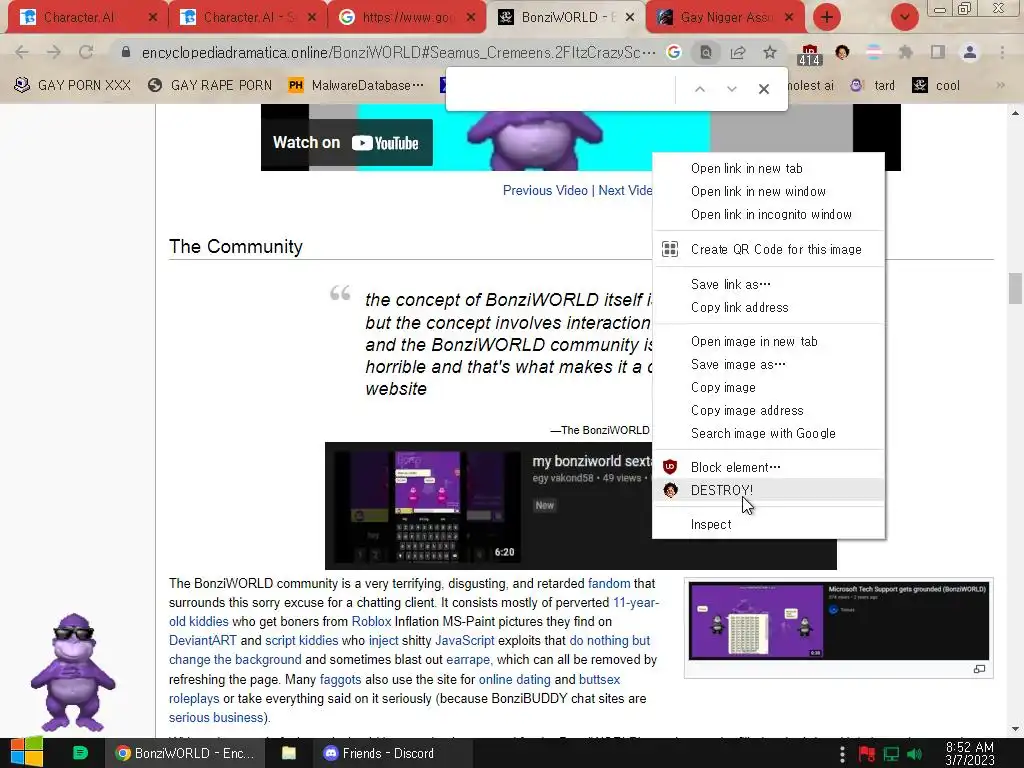Click the page vertical scrollbar thumb

(x=1015, y=289)
